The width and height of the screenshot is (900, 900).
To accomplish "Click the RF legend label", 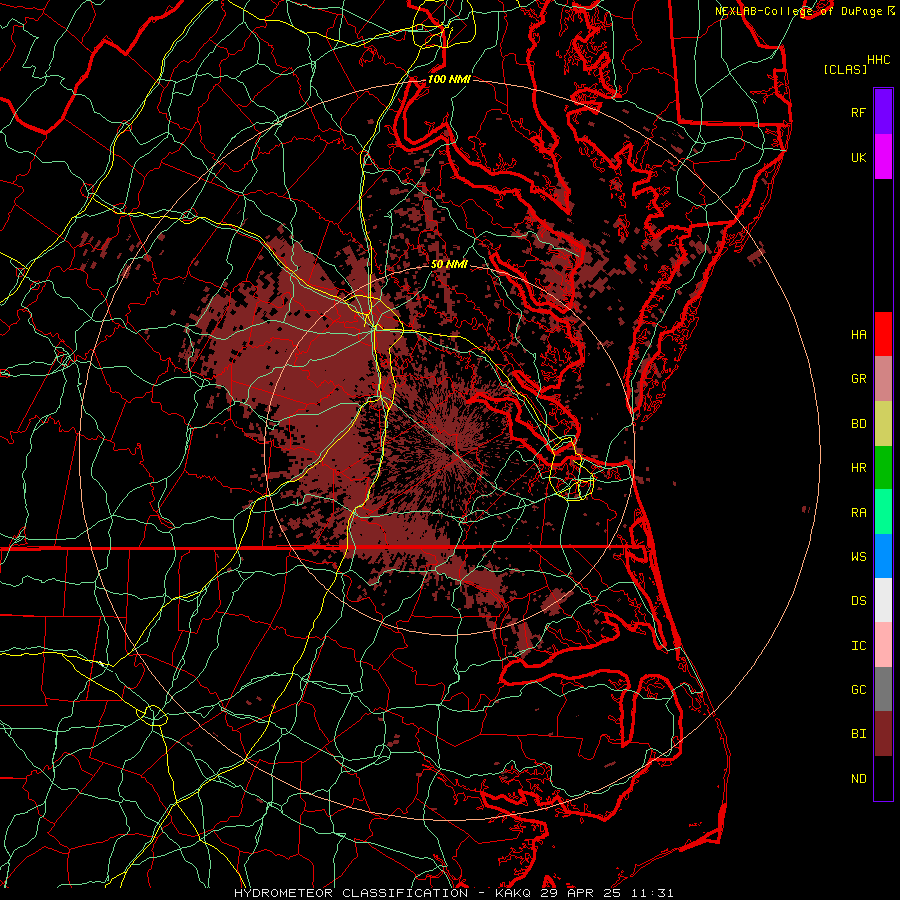I will (x=859, y=112).
